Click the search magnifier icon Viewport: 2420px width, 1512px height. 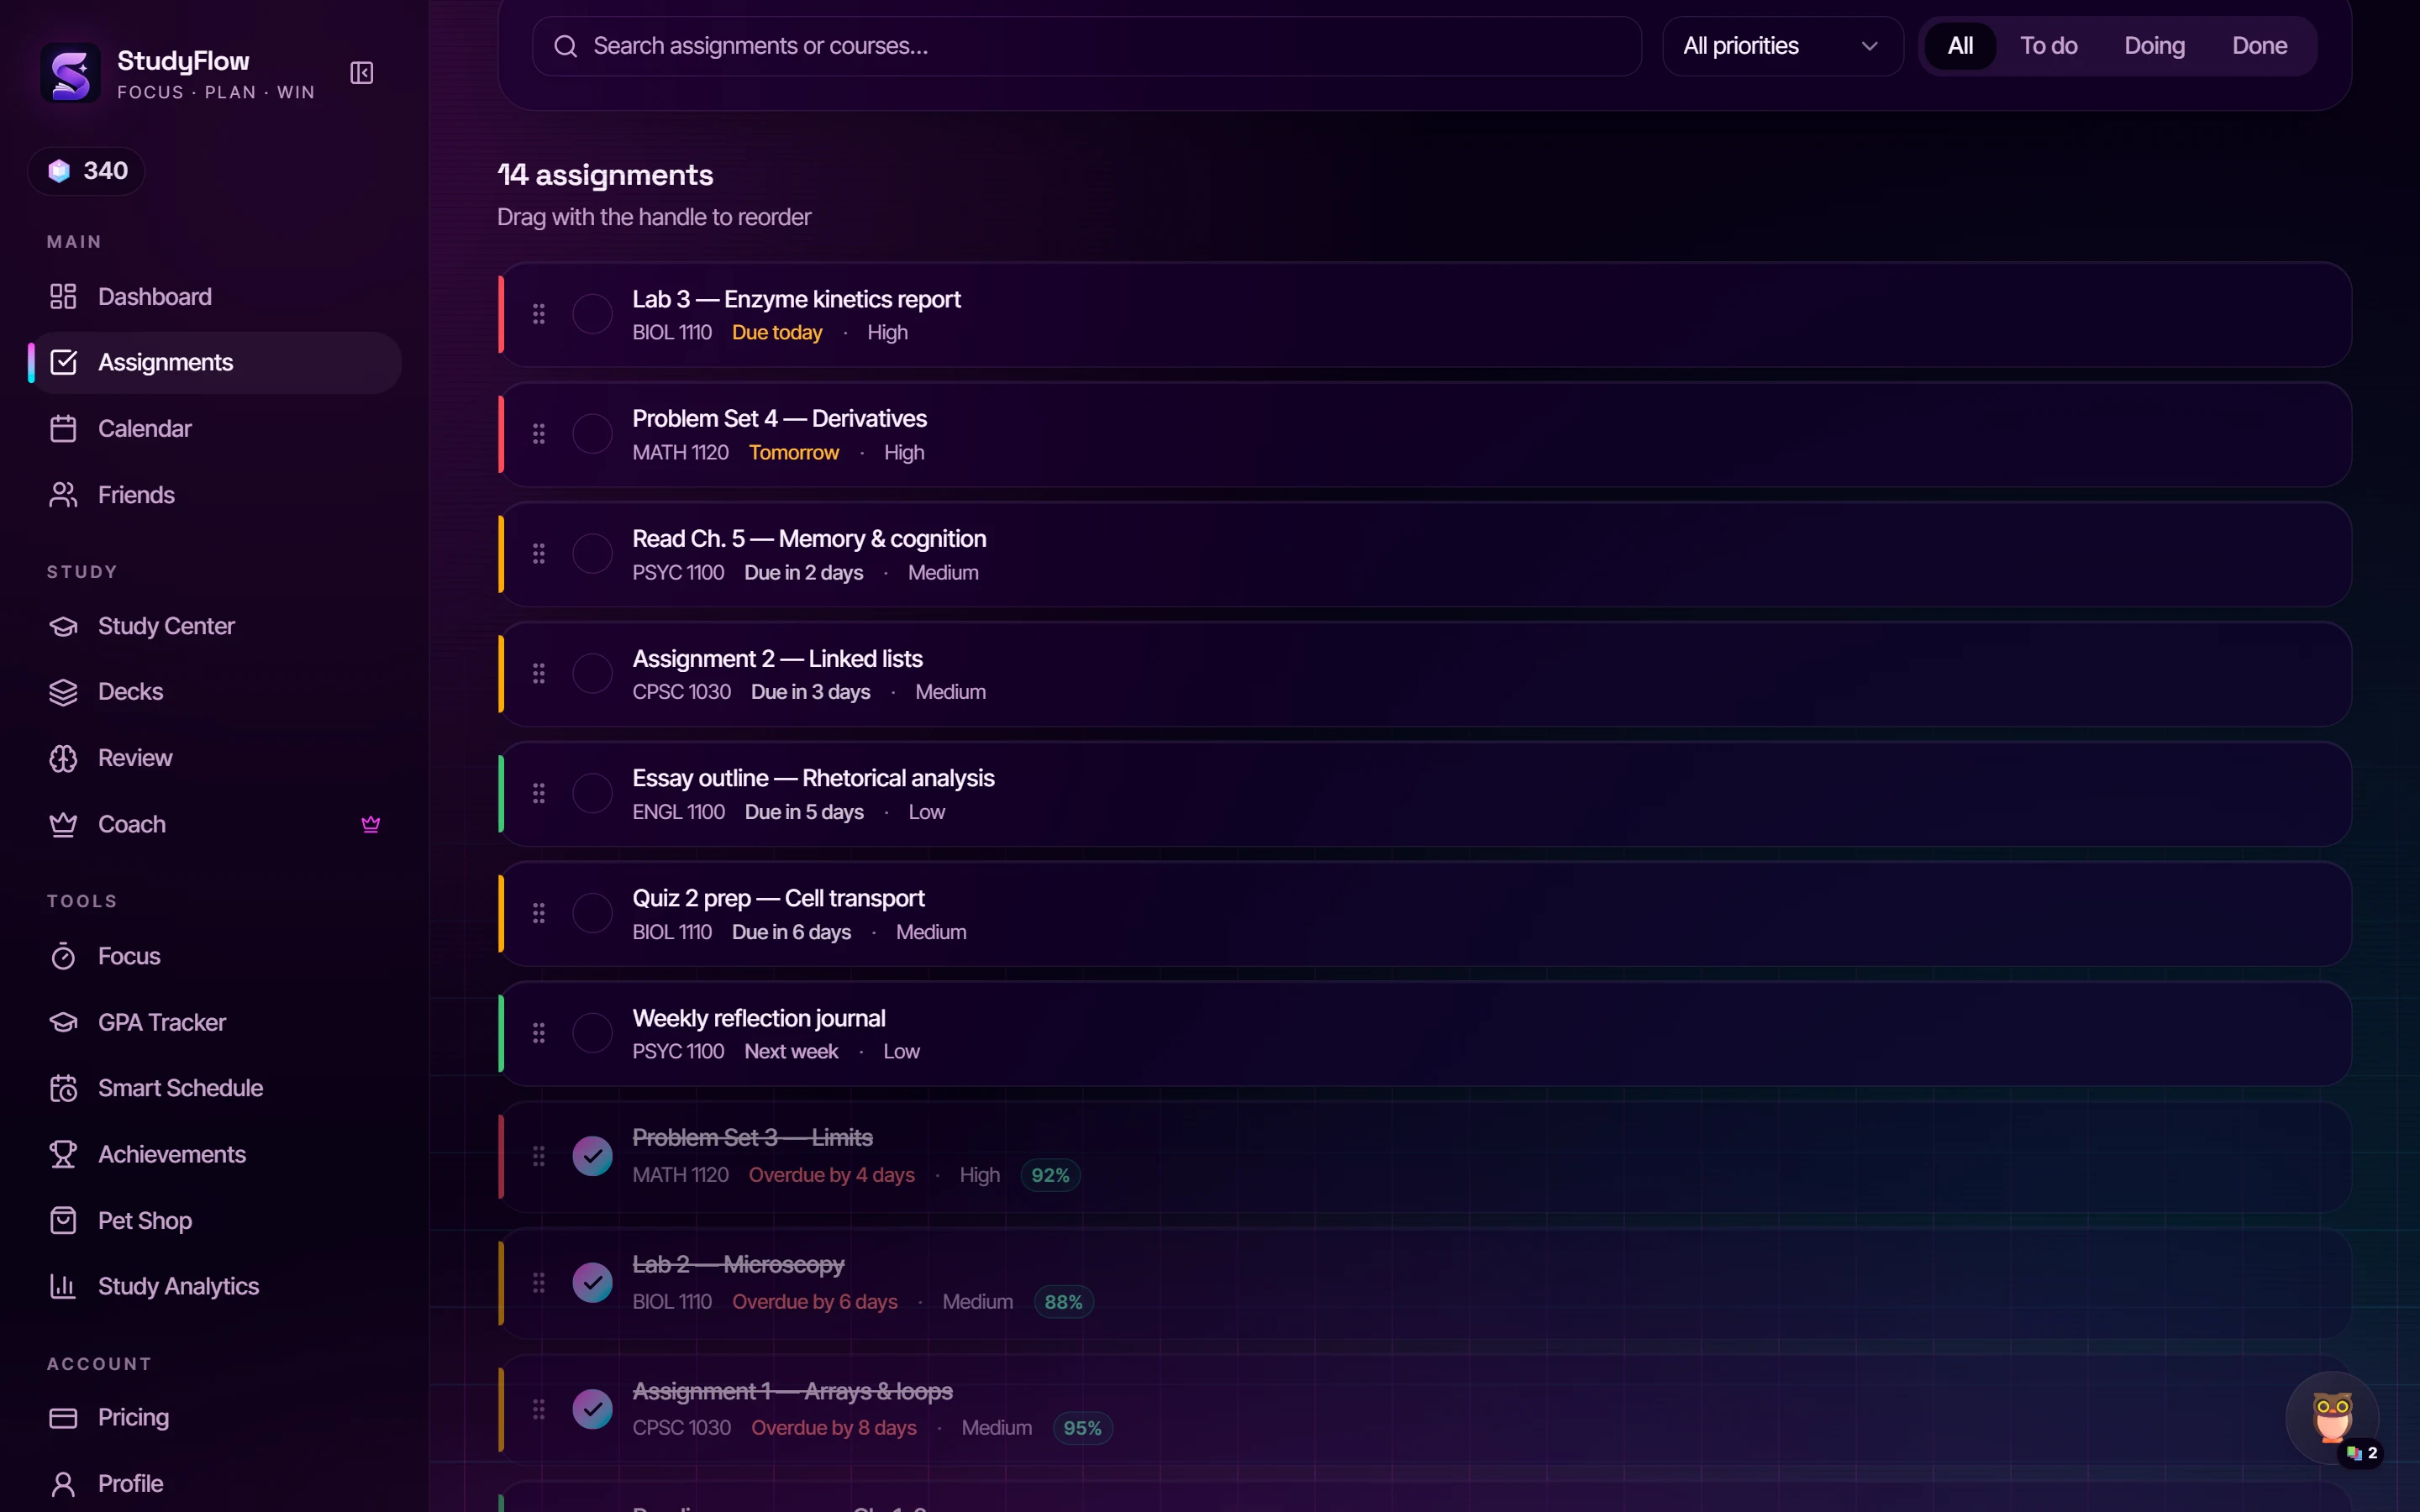pos(566,46)
